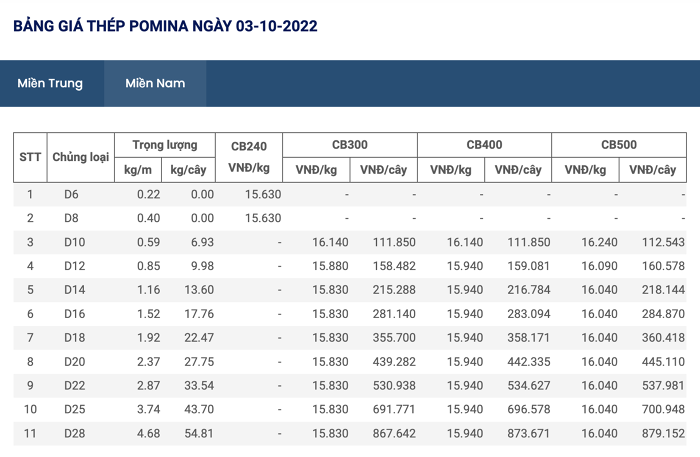Select the Miền Nam tab
The height and width of the screenshot is (457, 700).
pos(155,83)
